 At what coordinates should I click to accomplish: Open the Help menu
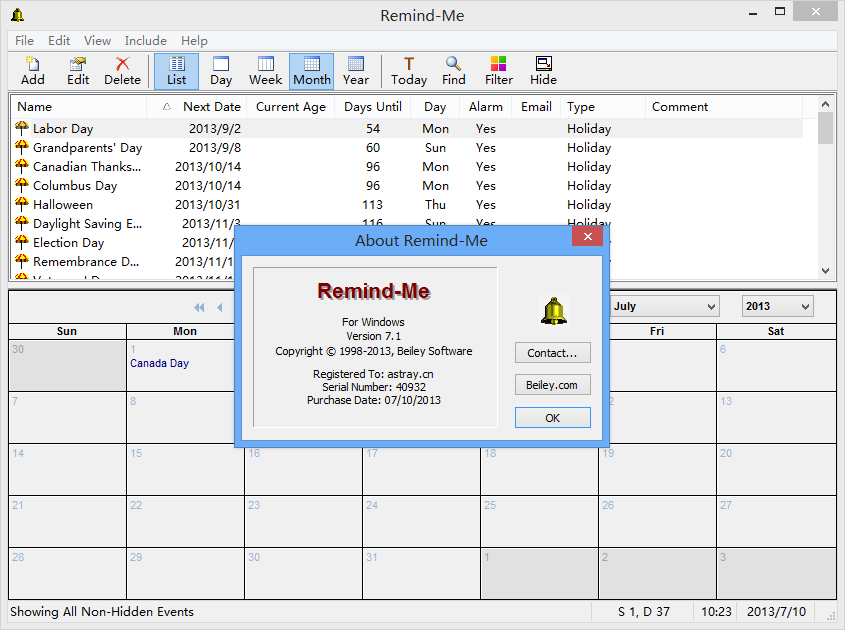click(x=194, y=41)
